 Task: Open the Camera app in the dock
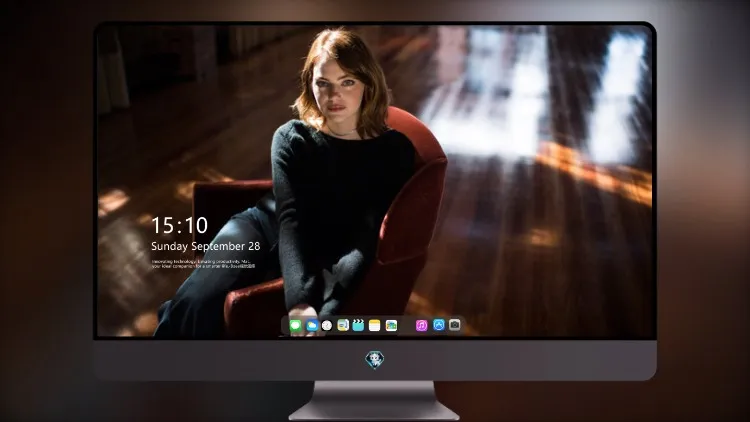[455, 325]
